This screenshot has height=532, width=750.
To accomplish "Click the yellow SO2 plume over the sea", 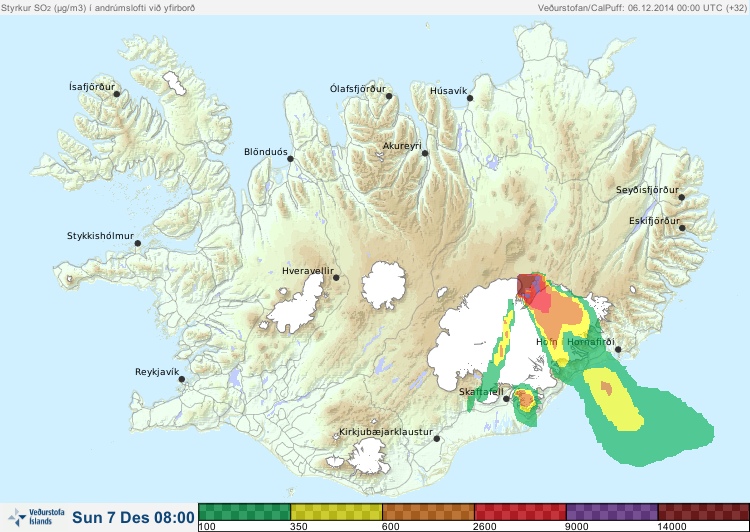I will click(x=615, y=399).
